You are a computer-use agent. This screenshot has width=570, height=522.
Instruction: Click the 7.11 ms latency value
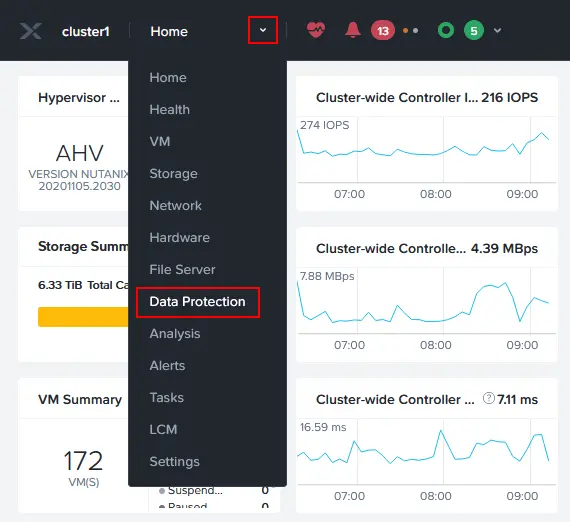pyautogui.click(x=517, y=399)
